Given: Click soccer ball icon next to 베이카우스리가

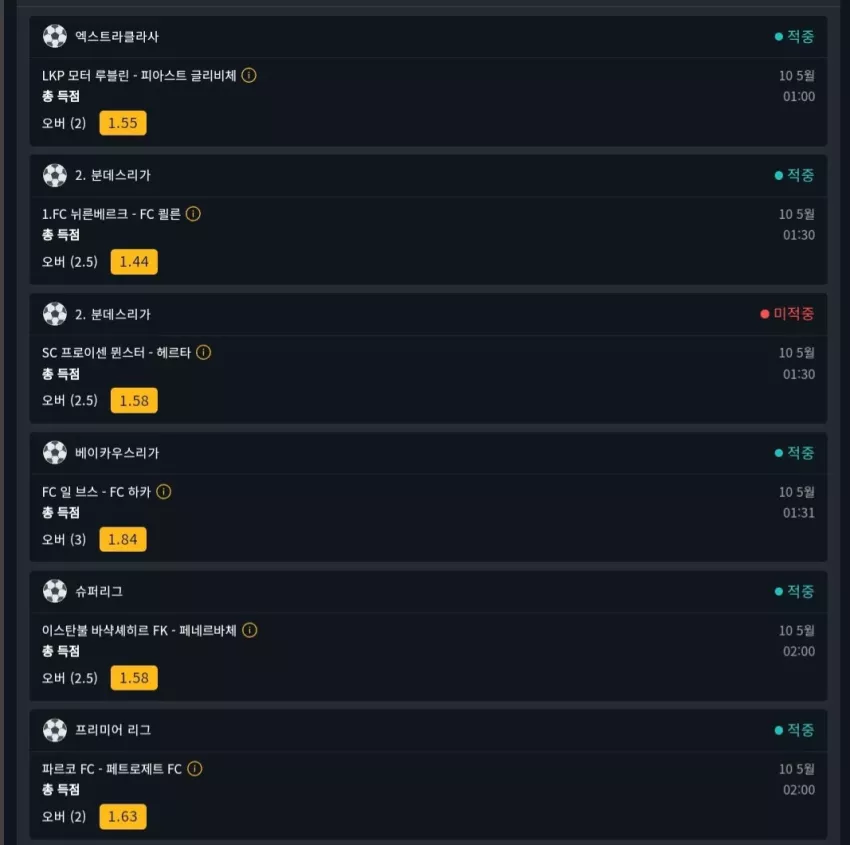Looking at the screenshot, I should 55,453.
